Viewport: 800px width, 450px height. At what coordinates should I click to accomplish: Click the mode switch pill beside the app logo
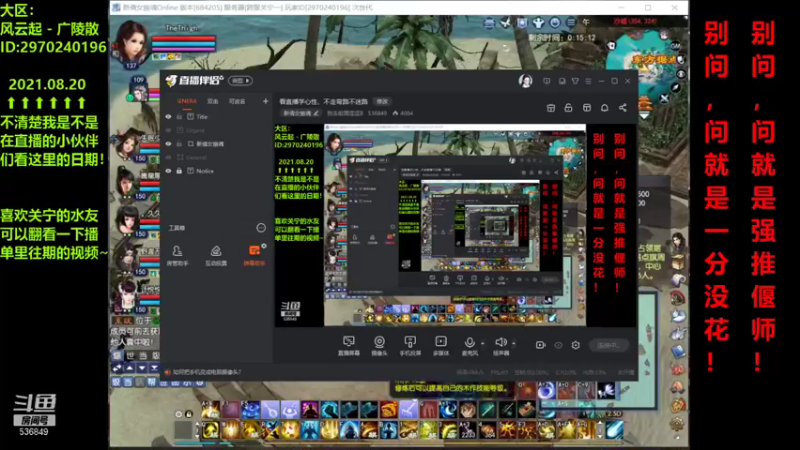[x=240, y=81]
